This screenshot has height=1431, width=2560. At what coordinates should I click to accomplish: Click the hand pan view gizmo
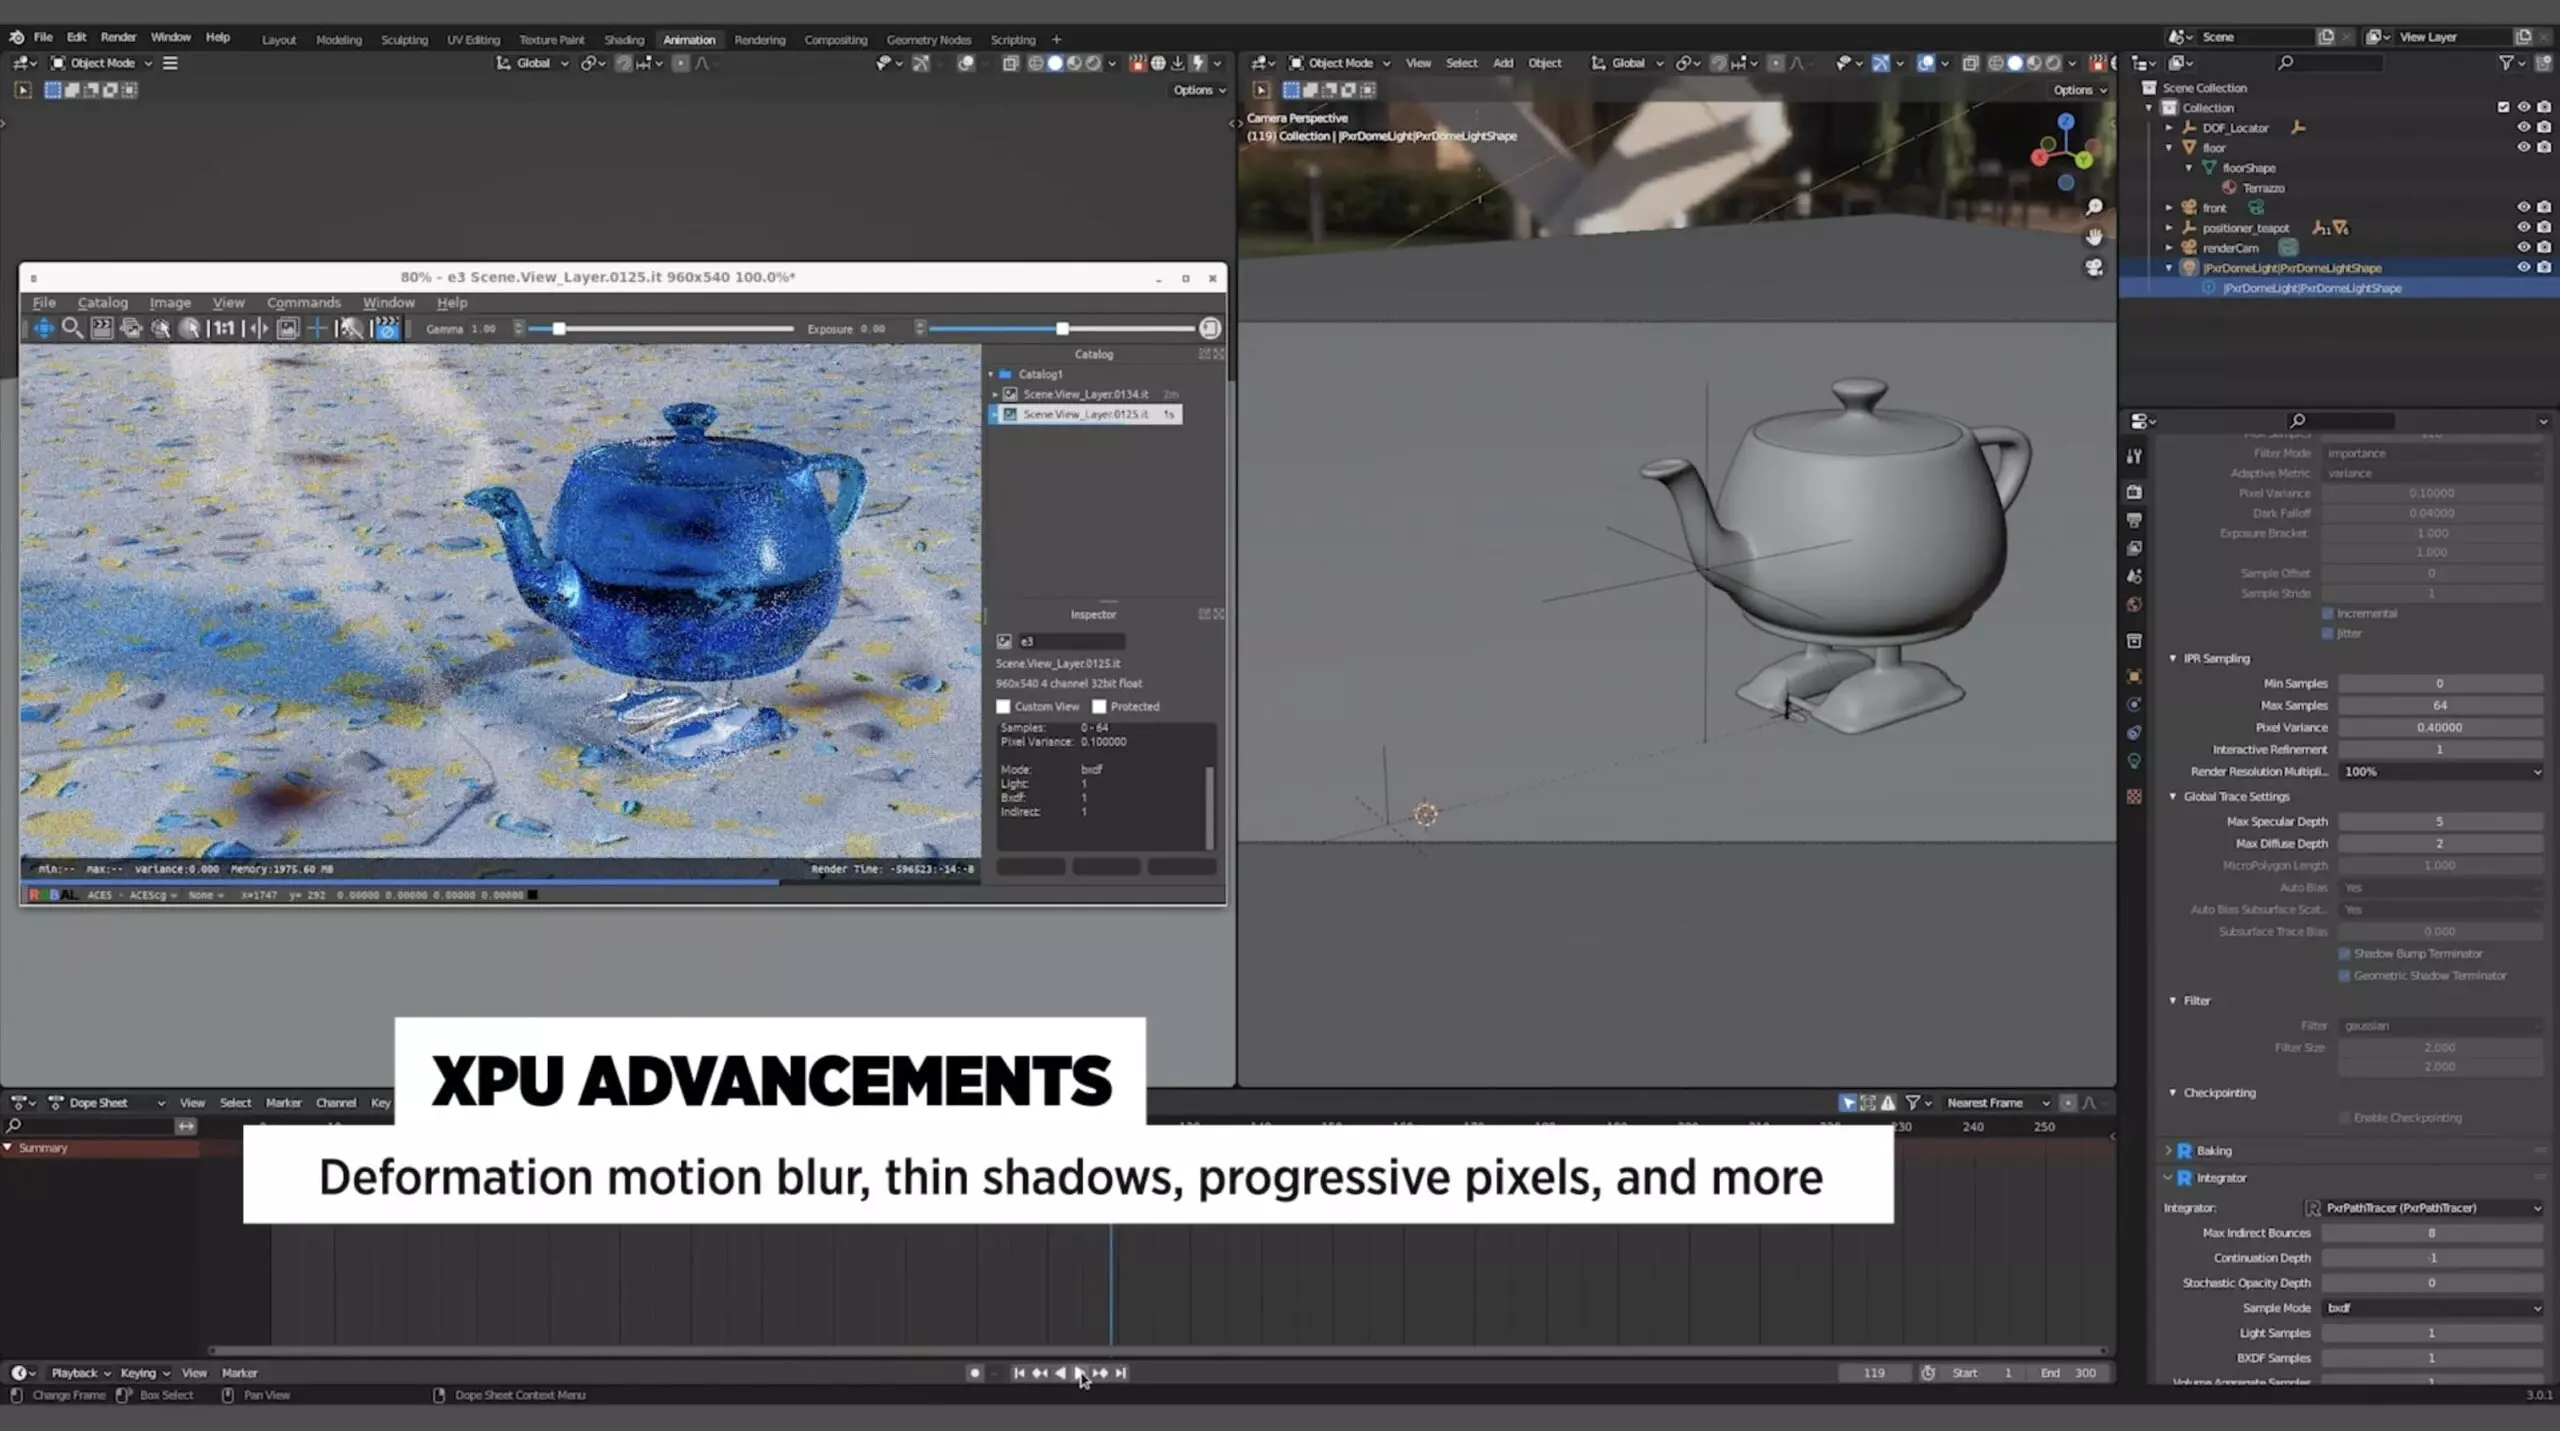tap(2093, 237)
